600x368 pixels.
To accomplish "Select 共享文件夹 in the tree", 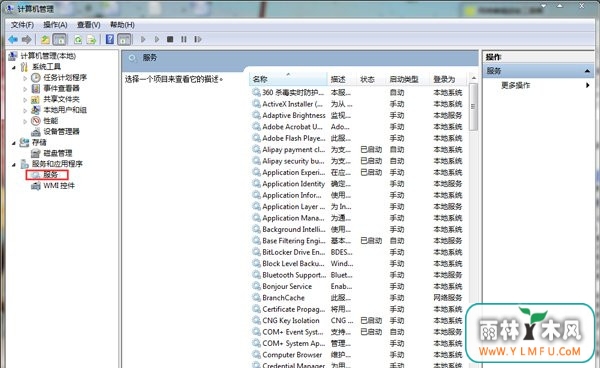I will tap(61, 99).
